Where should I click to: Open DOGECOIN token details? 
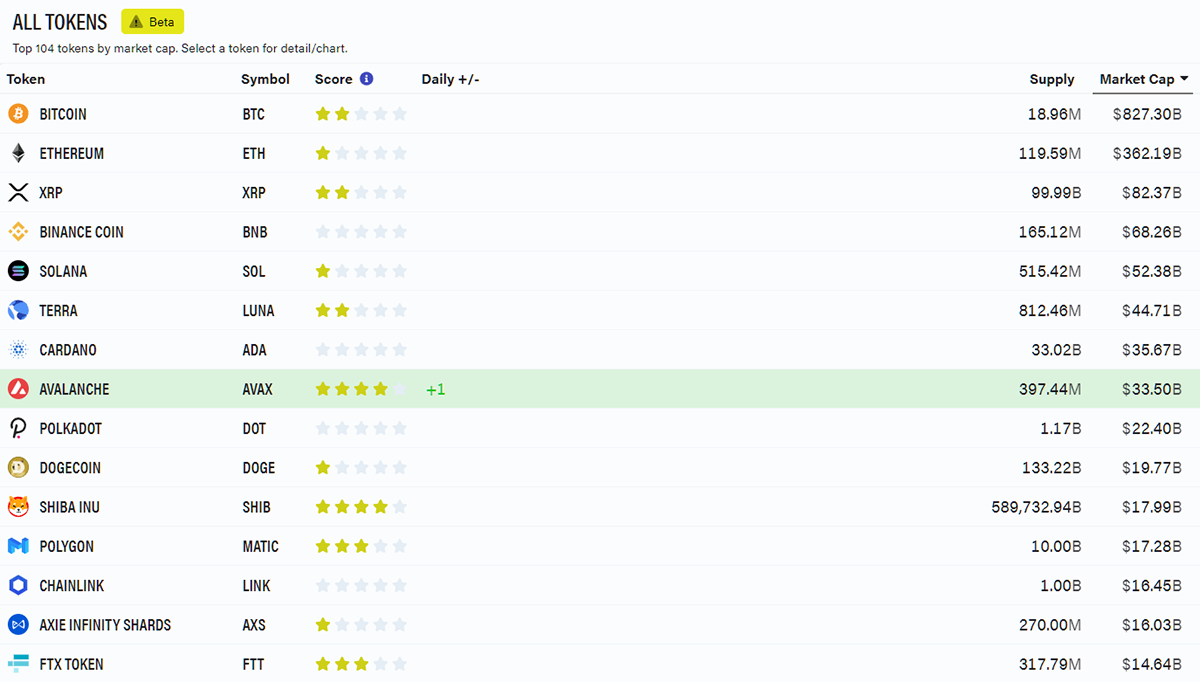pyautogui.click(x=70, y=468)
